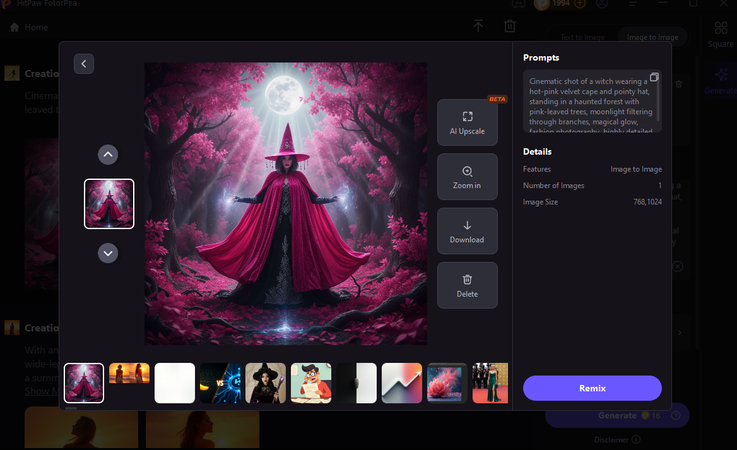The image size is (737, 450).
Task: Open the rising arrow chart thumbnail
Action: coord(402,383)
